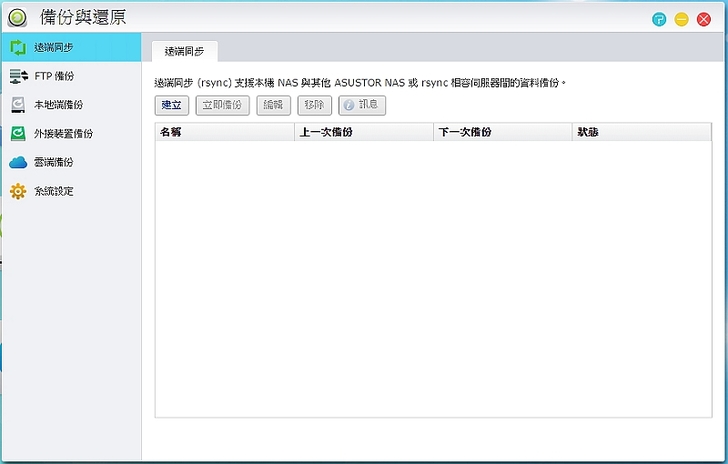This screenshot has height=464, width=728.
Task: Open FTP 備份 via its sidebar icon
Action: [17, 76]
